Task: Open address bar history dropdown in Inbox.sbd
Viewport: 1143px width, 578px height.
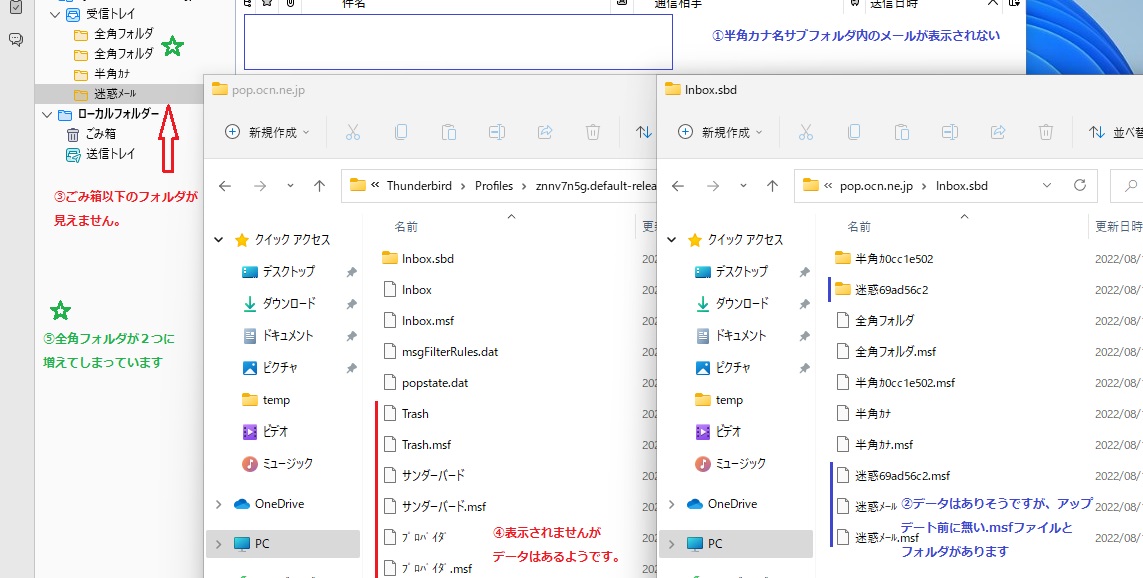Action: click(1046, 186)
